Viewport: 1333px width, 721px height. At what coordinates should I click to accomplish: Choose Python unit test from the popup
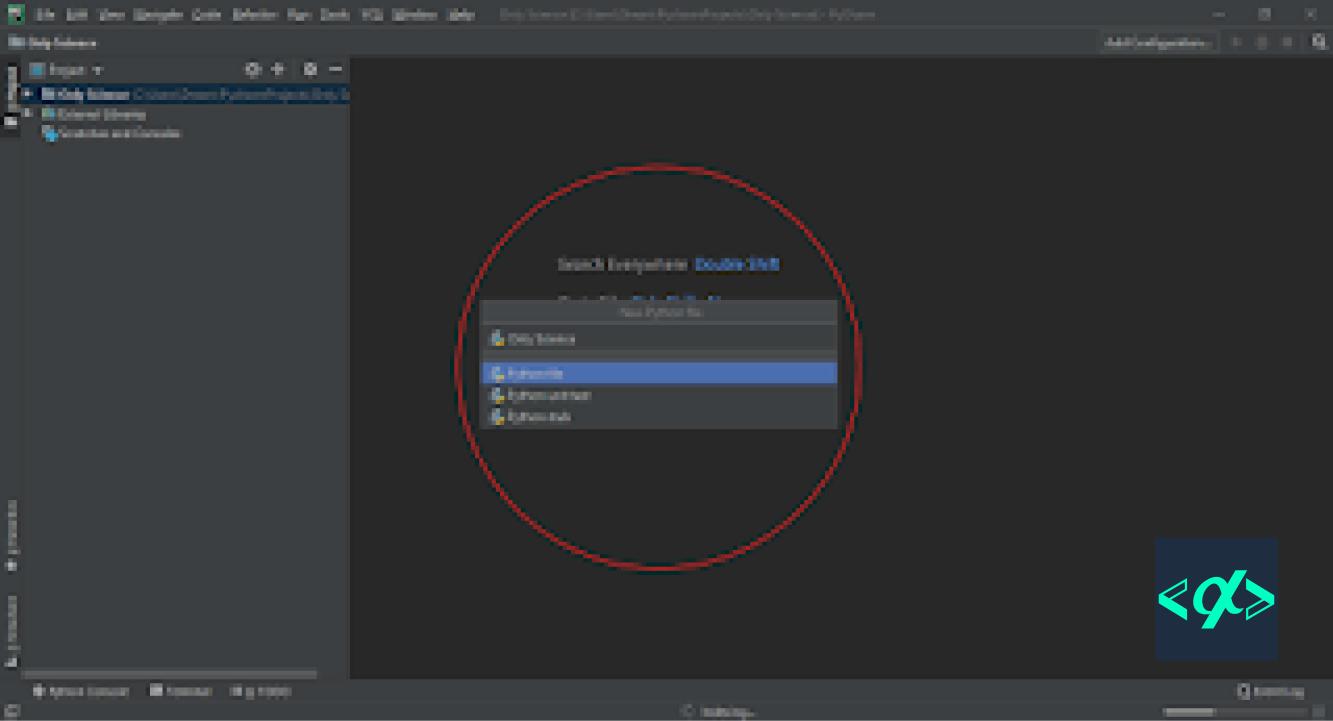tap(549, 394)
